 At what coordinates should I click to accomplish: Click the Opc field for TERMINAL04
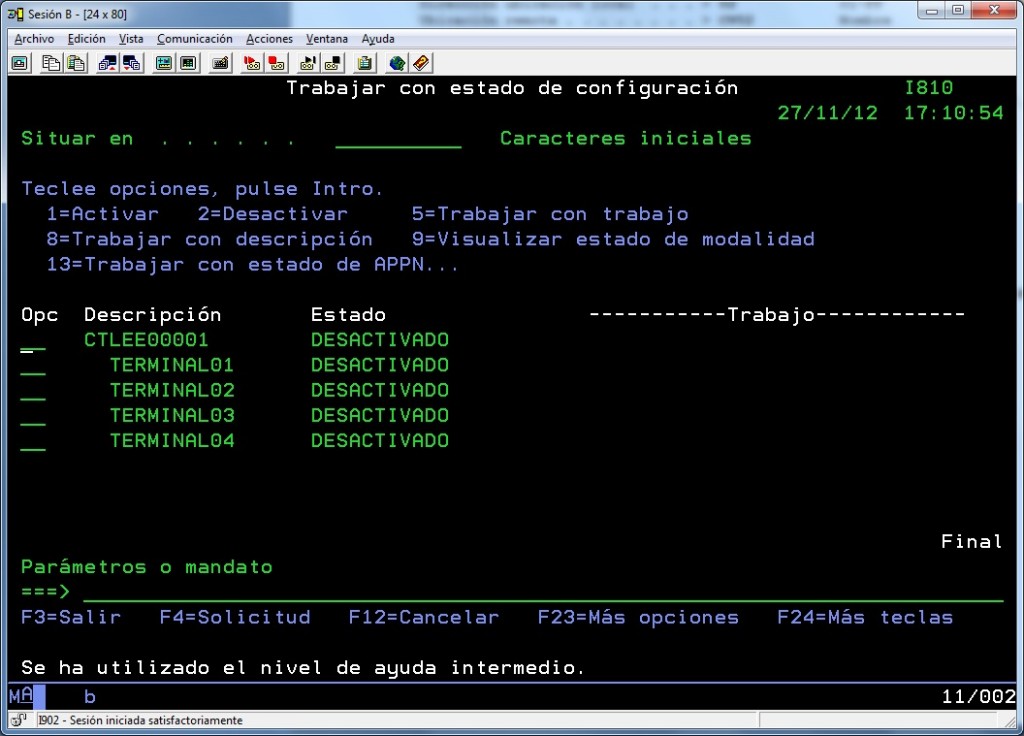point(33,441)
